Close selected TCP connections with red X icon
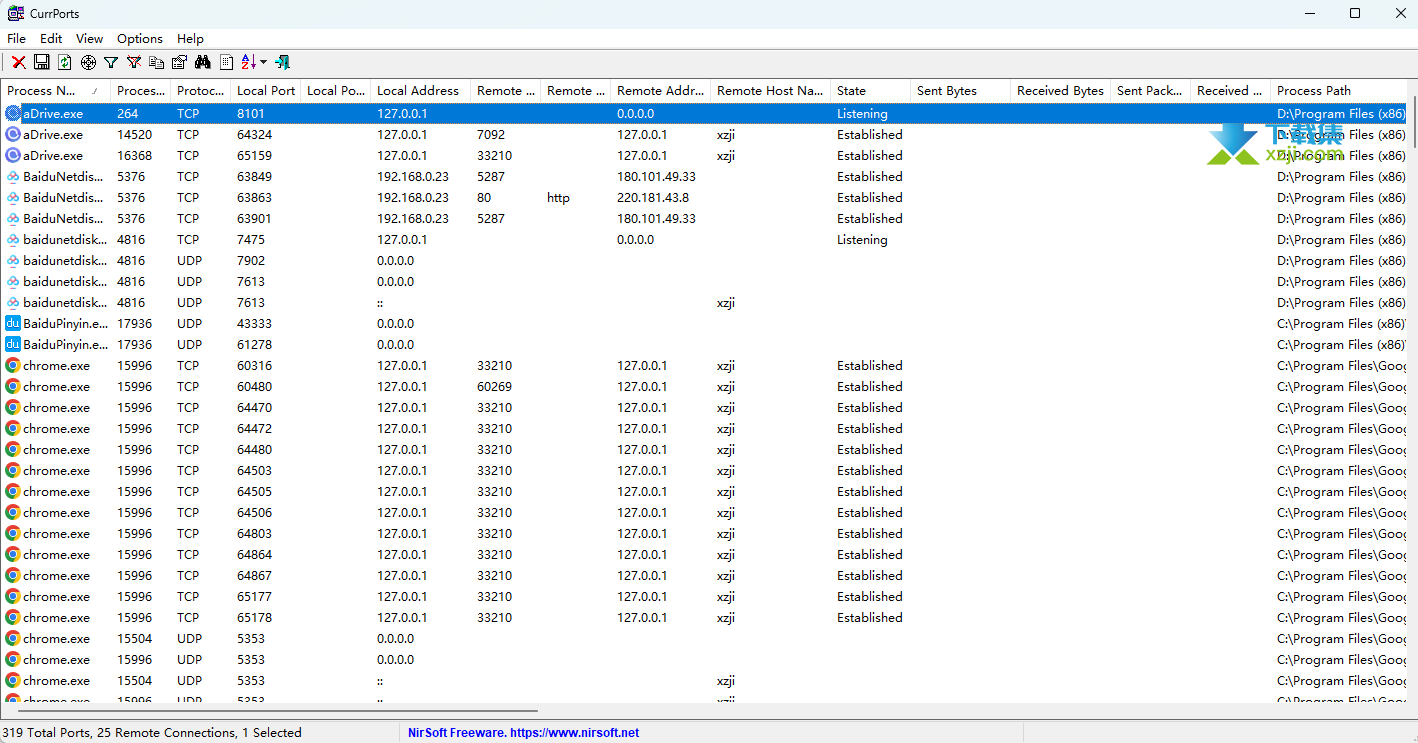Screen dimensions: 1418x743 [18, 62]
